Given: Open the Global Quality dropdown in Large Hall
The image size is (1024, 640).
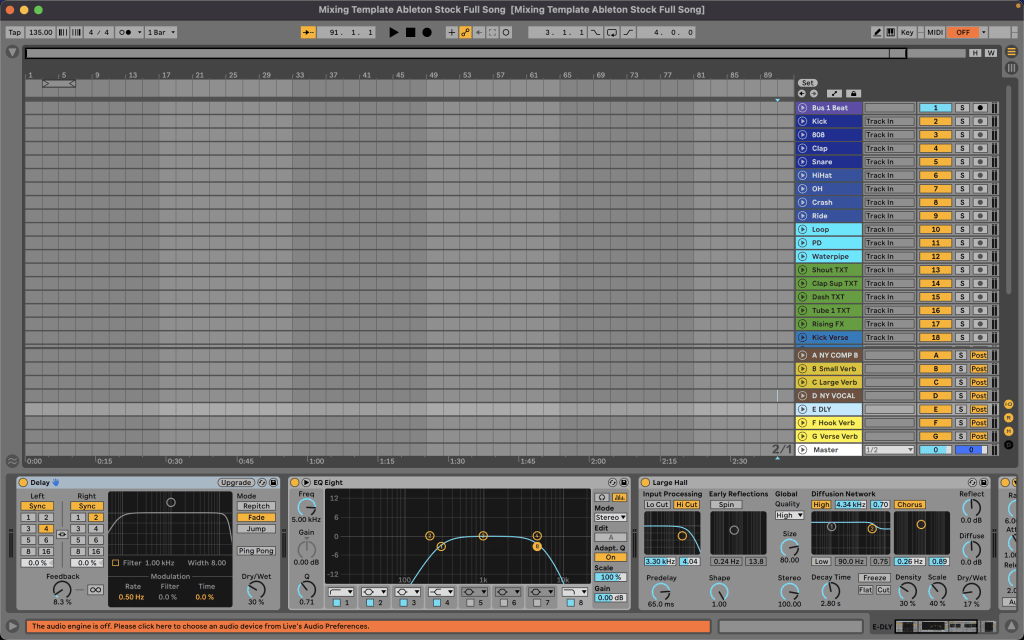Looking at the screenshot, I should [x=788, y=515].
